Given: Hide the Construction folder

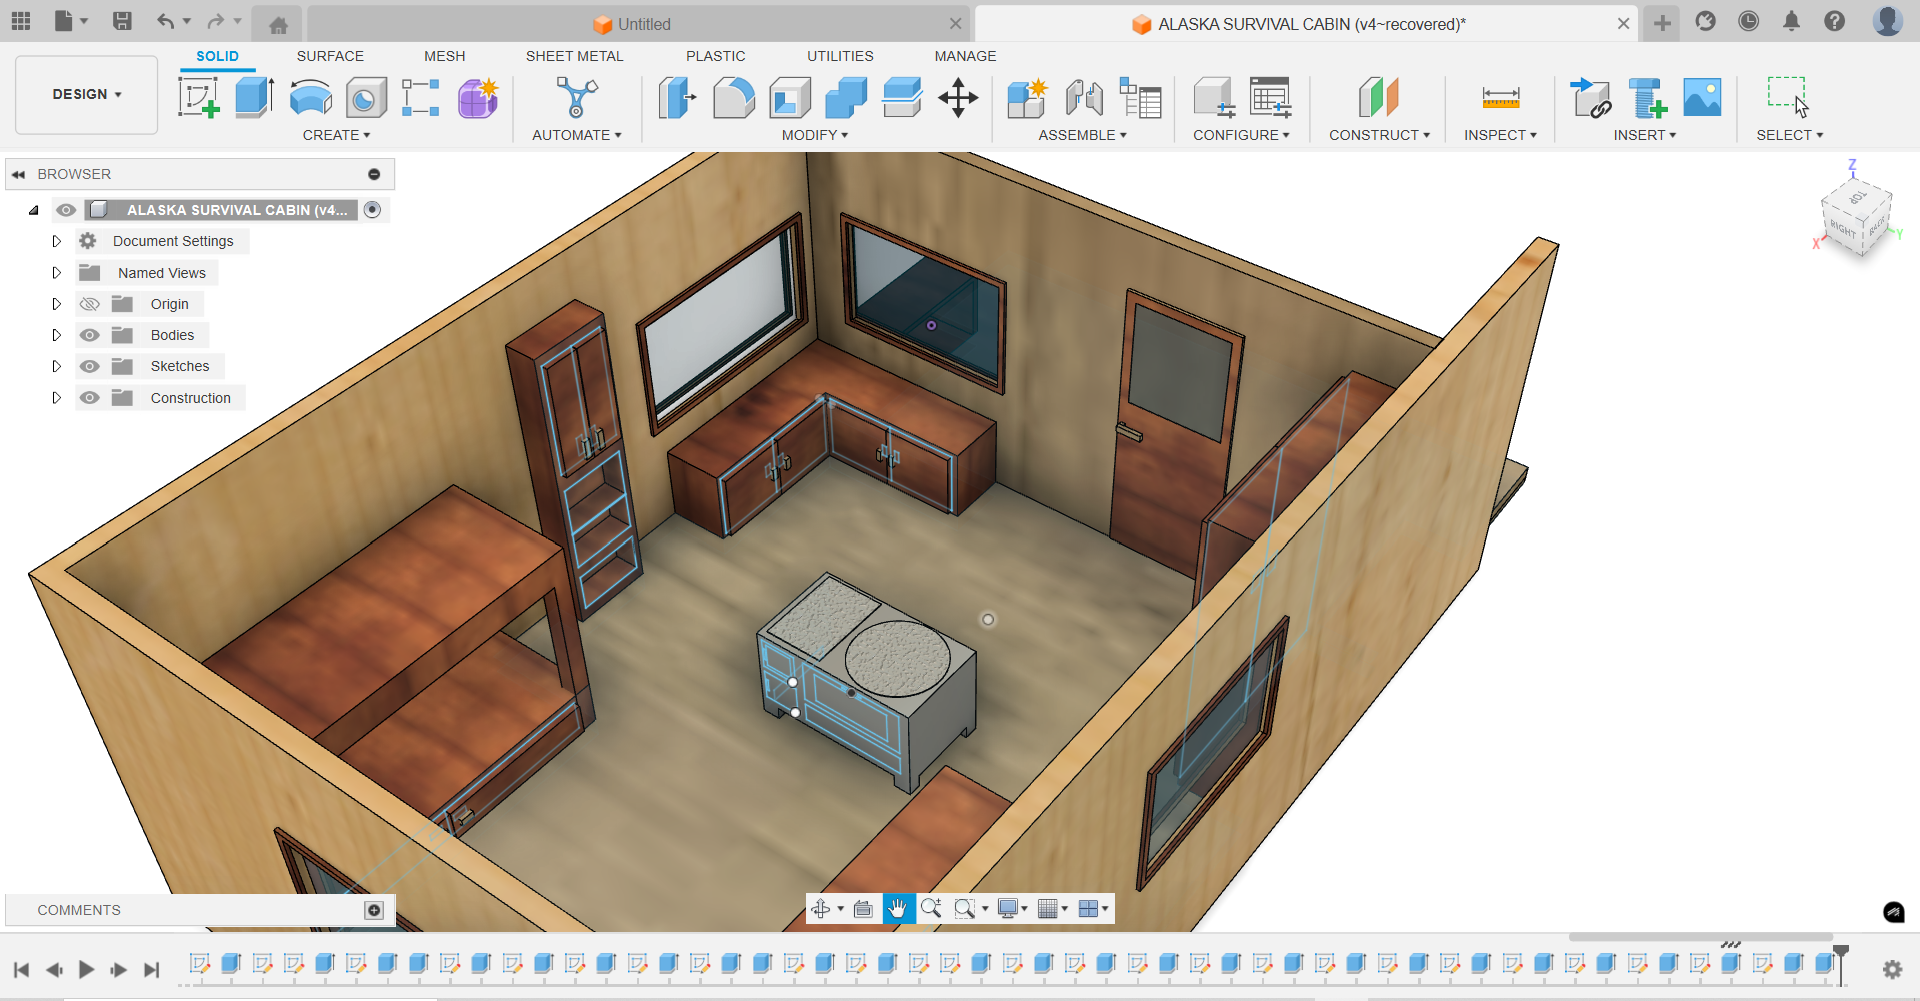Looking at the screenshot, I should click(90, 398).
